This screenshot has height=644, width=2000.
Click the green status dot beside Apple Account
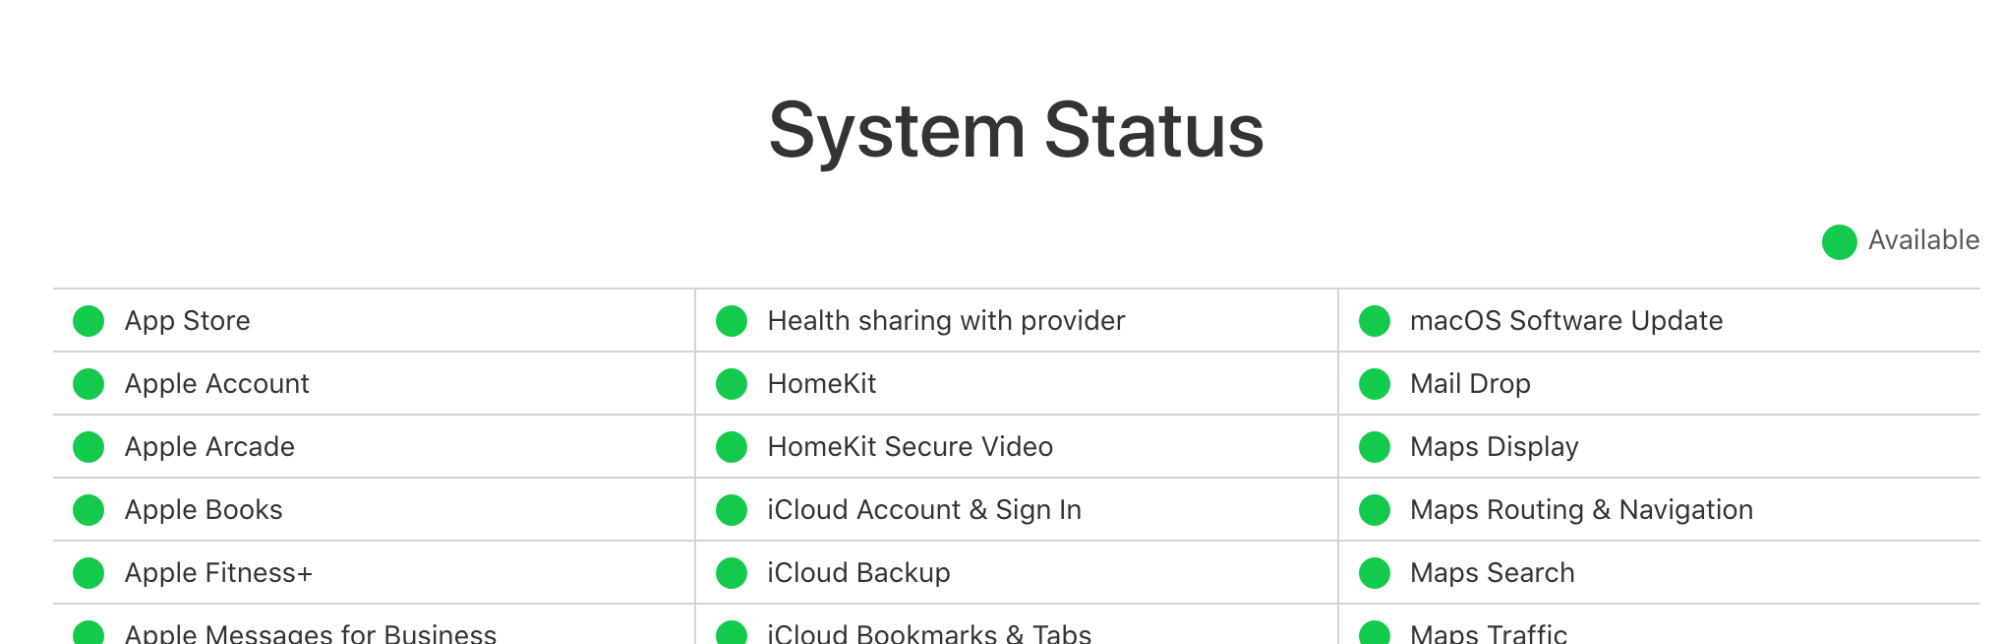pyautogui.click(x=89, y=384)
